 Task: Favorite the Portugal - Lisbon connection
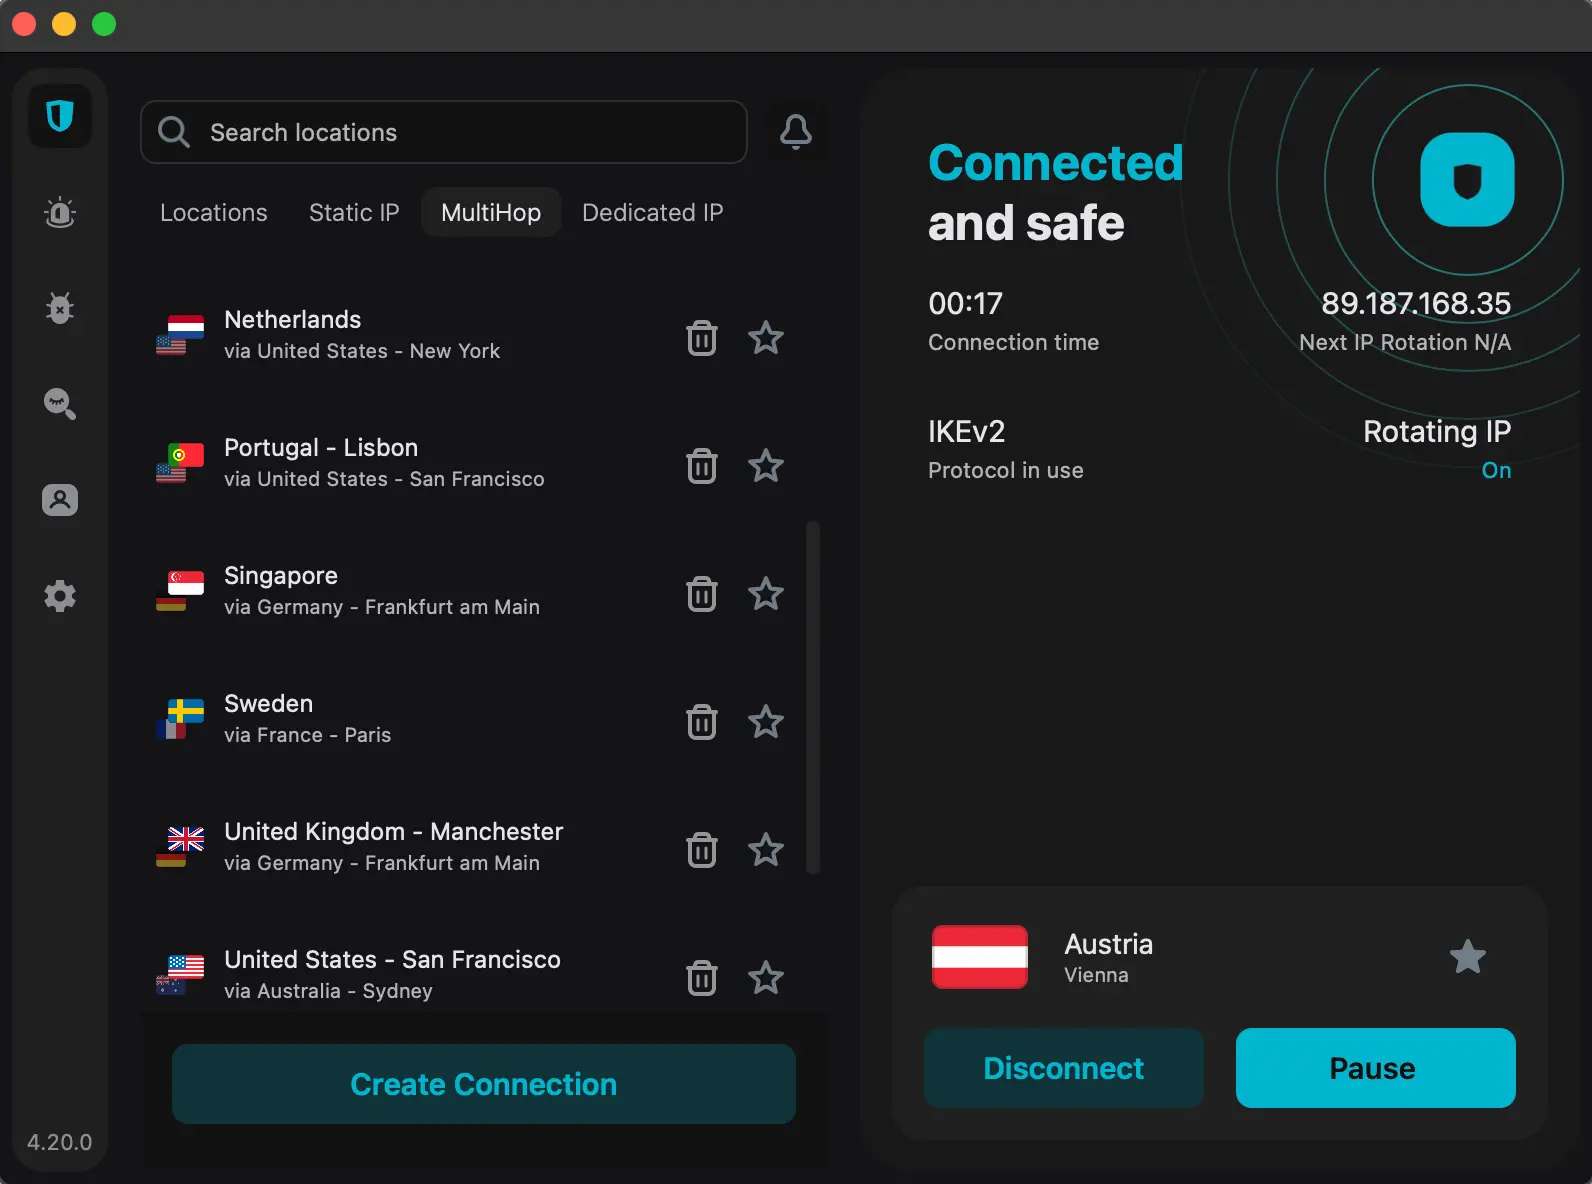click(x=766, y=466)
